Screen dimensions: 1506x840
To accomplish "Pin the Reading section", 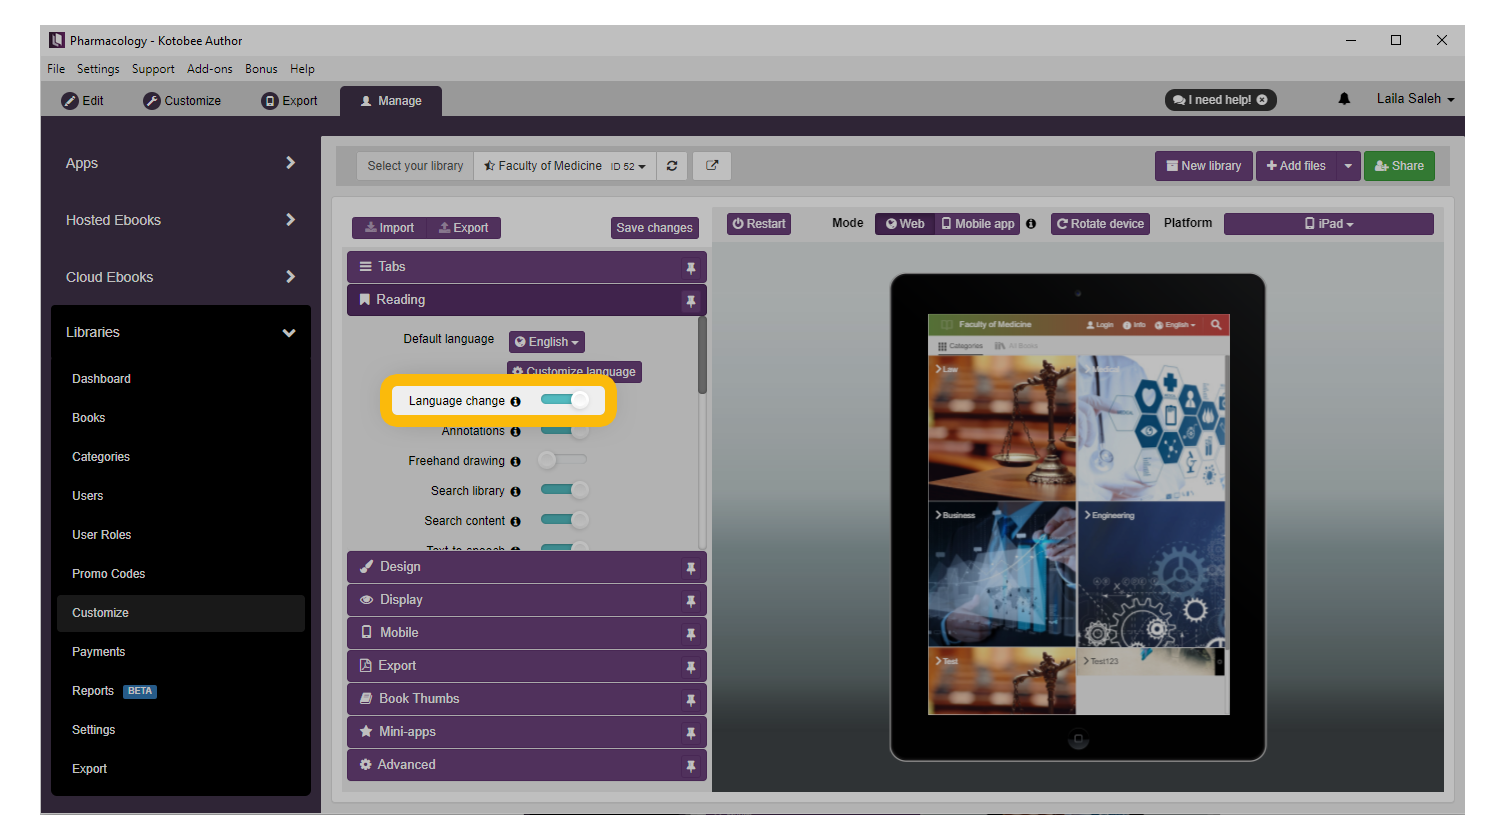I will [690, 301].
